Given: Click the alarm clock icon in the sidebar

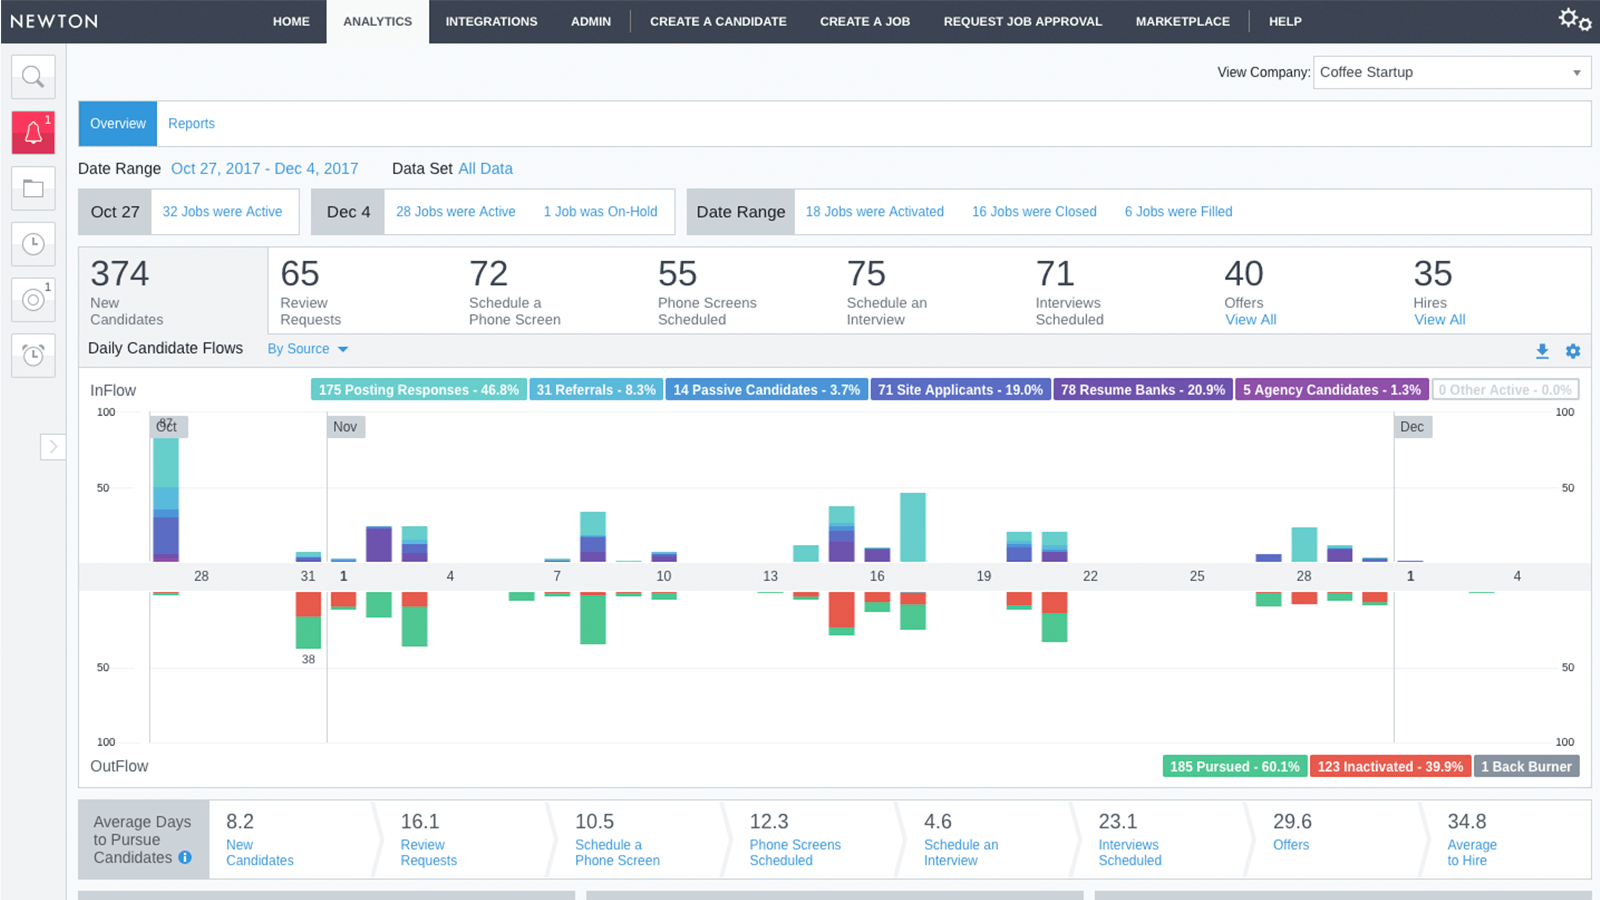Looking at the screenshot, I should [33, 355].
